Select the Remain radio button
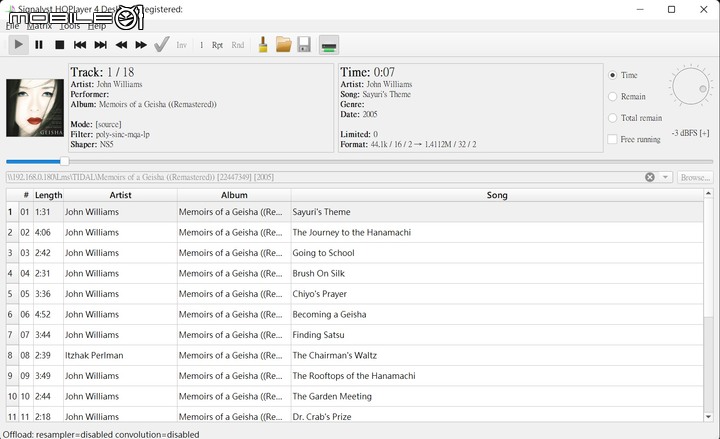The width and height of the screenshot is (720, 439). tap(612, 96)
